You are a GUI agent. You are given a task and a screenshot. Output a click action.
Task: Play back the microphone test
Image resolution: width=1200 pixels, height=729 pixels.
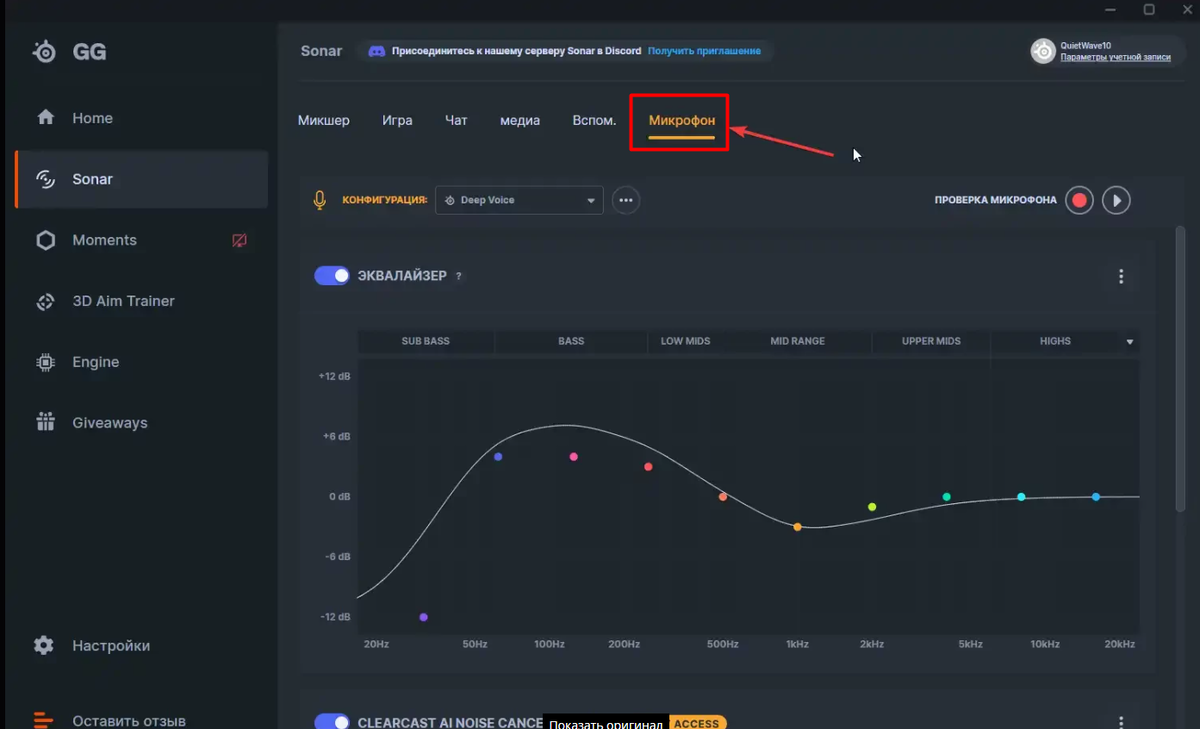pos(1116,200)
